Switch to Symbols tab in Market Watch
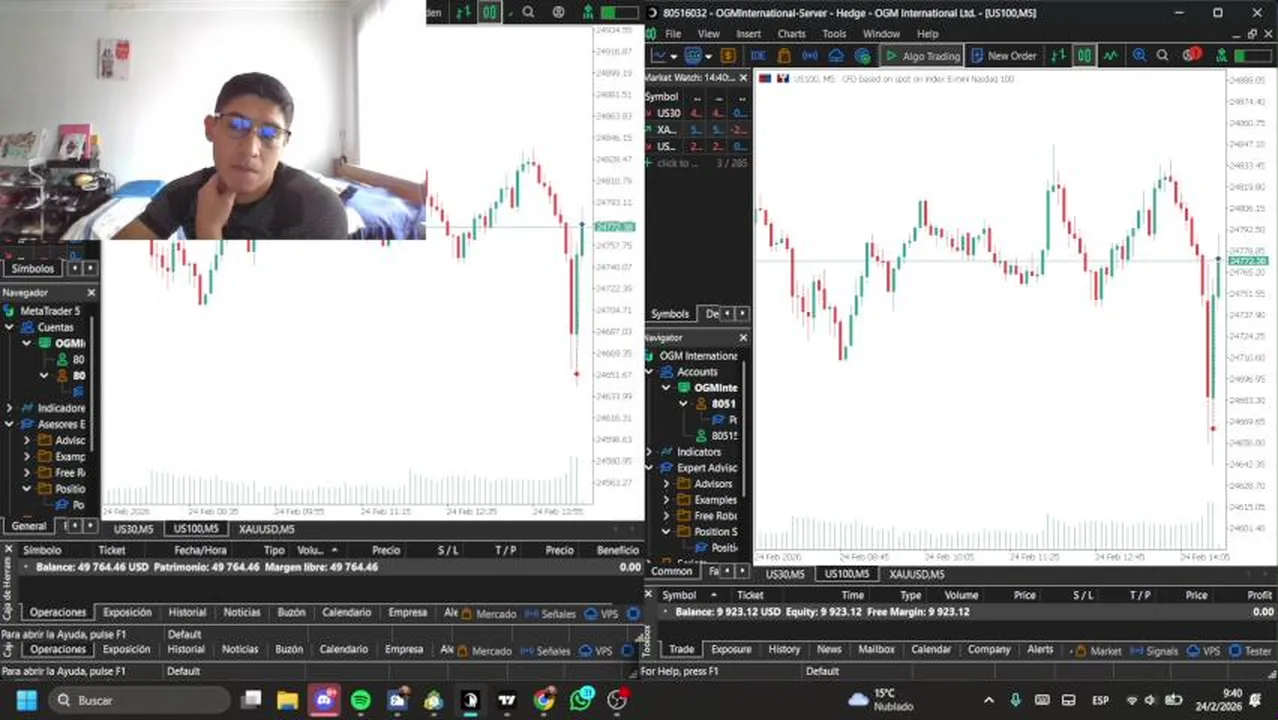The width and height of the screenshot is (1278, 720). (669, 314)
